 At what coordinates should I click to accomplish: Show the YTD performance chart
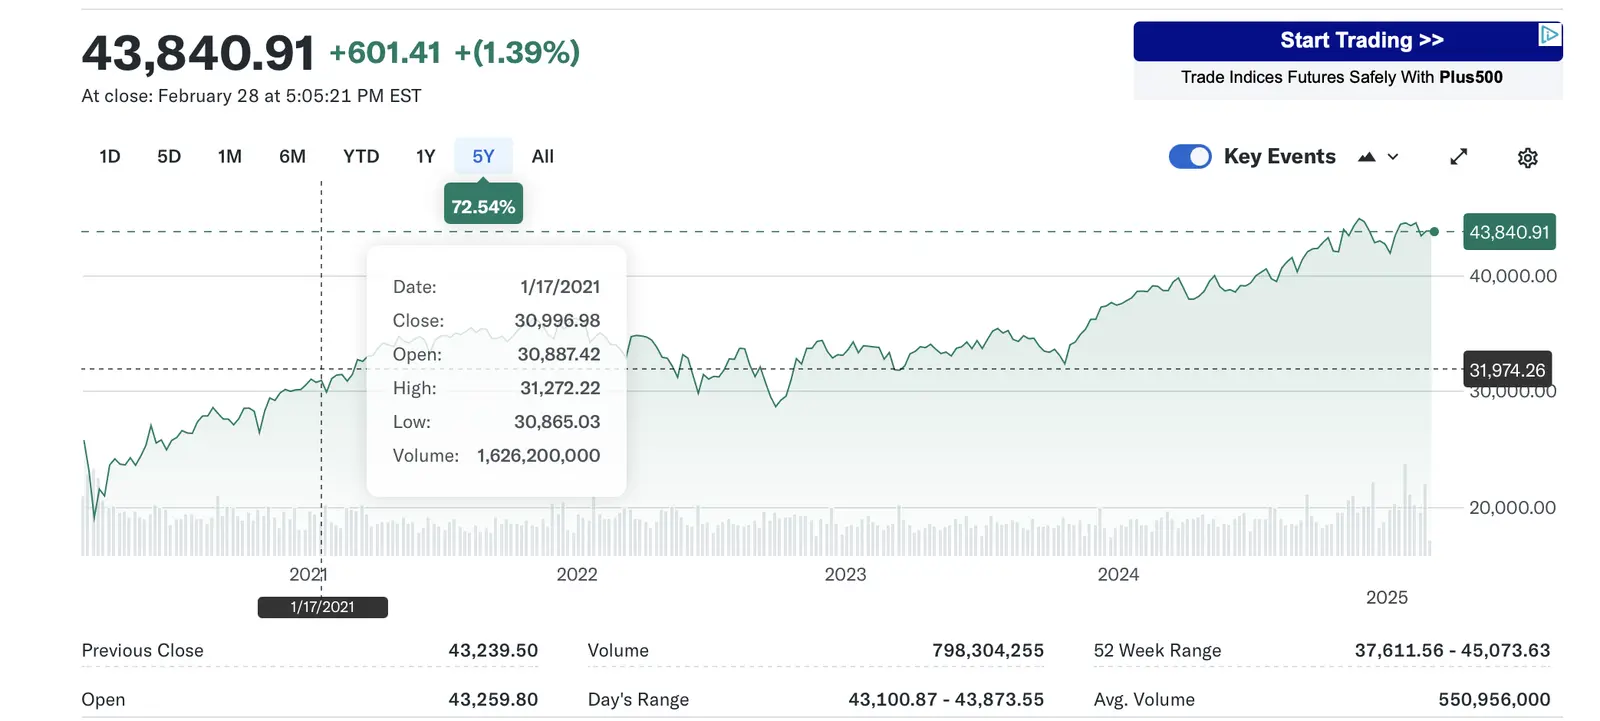361,156
